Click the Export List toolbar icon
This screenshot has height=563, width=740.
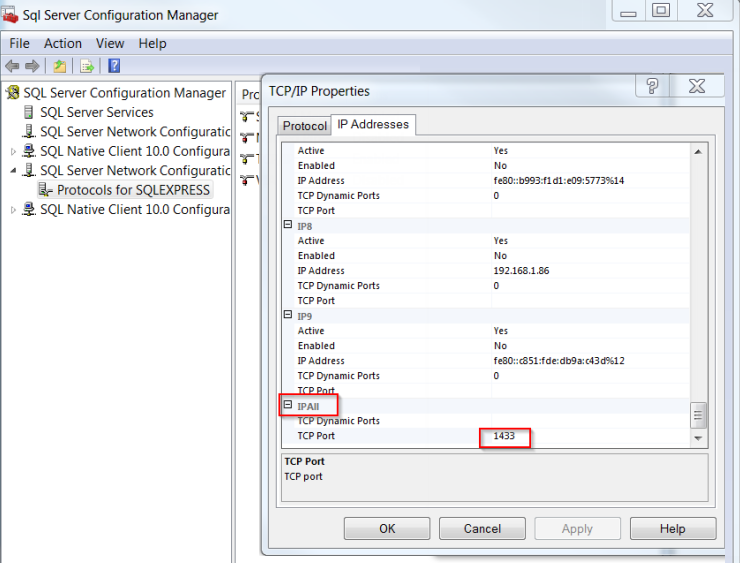click(87, 66)
